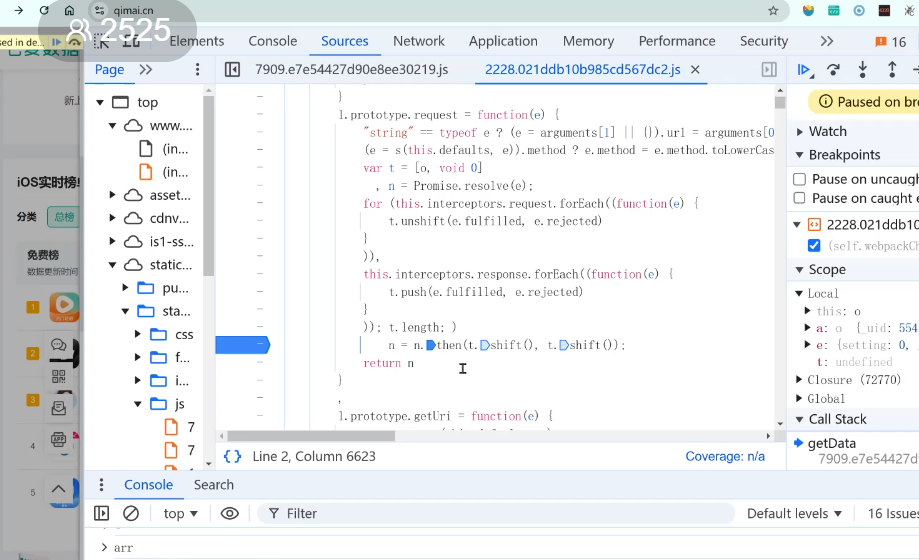Open the Memory panel
919x560 pixels.
(x=588, y=41)
